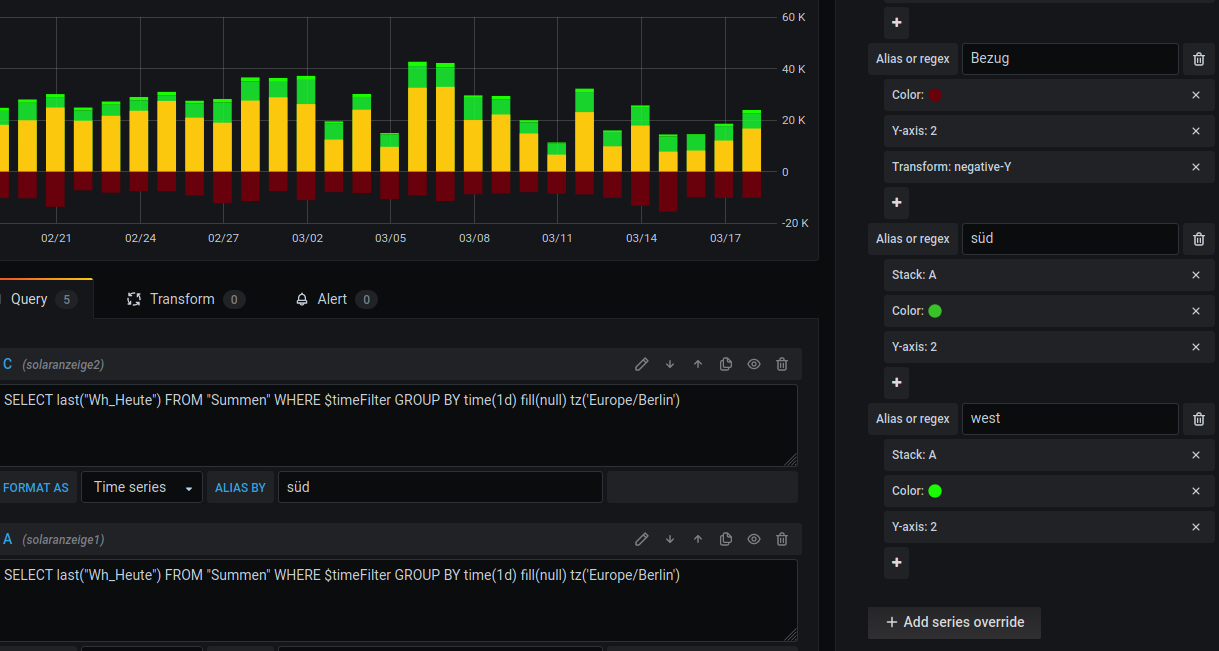Click the Alias By field containing süd
1219x651 pixels.
pyautogui.click(x=440, y=487)
